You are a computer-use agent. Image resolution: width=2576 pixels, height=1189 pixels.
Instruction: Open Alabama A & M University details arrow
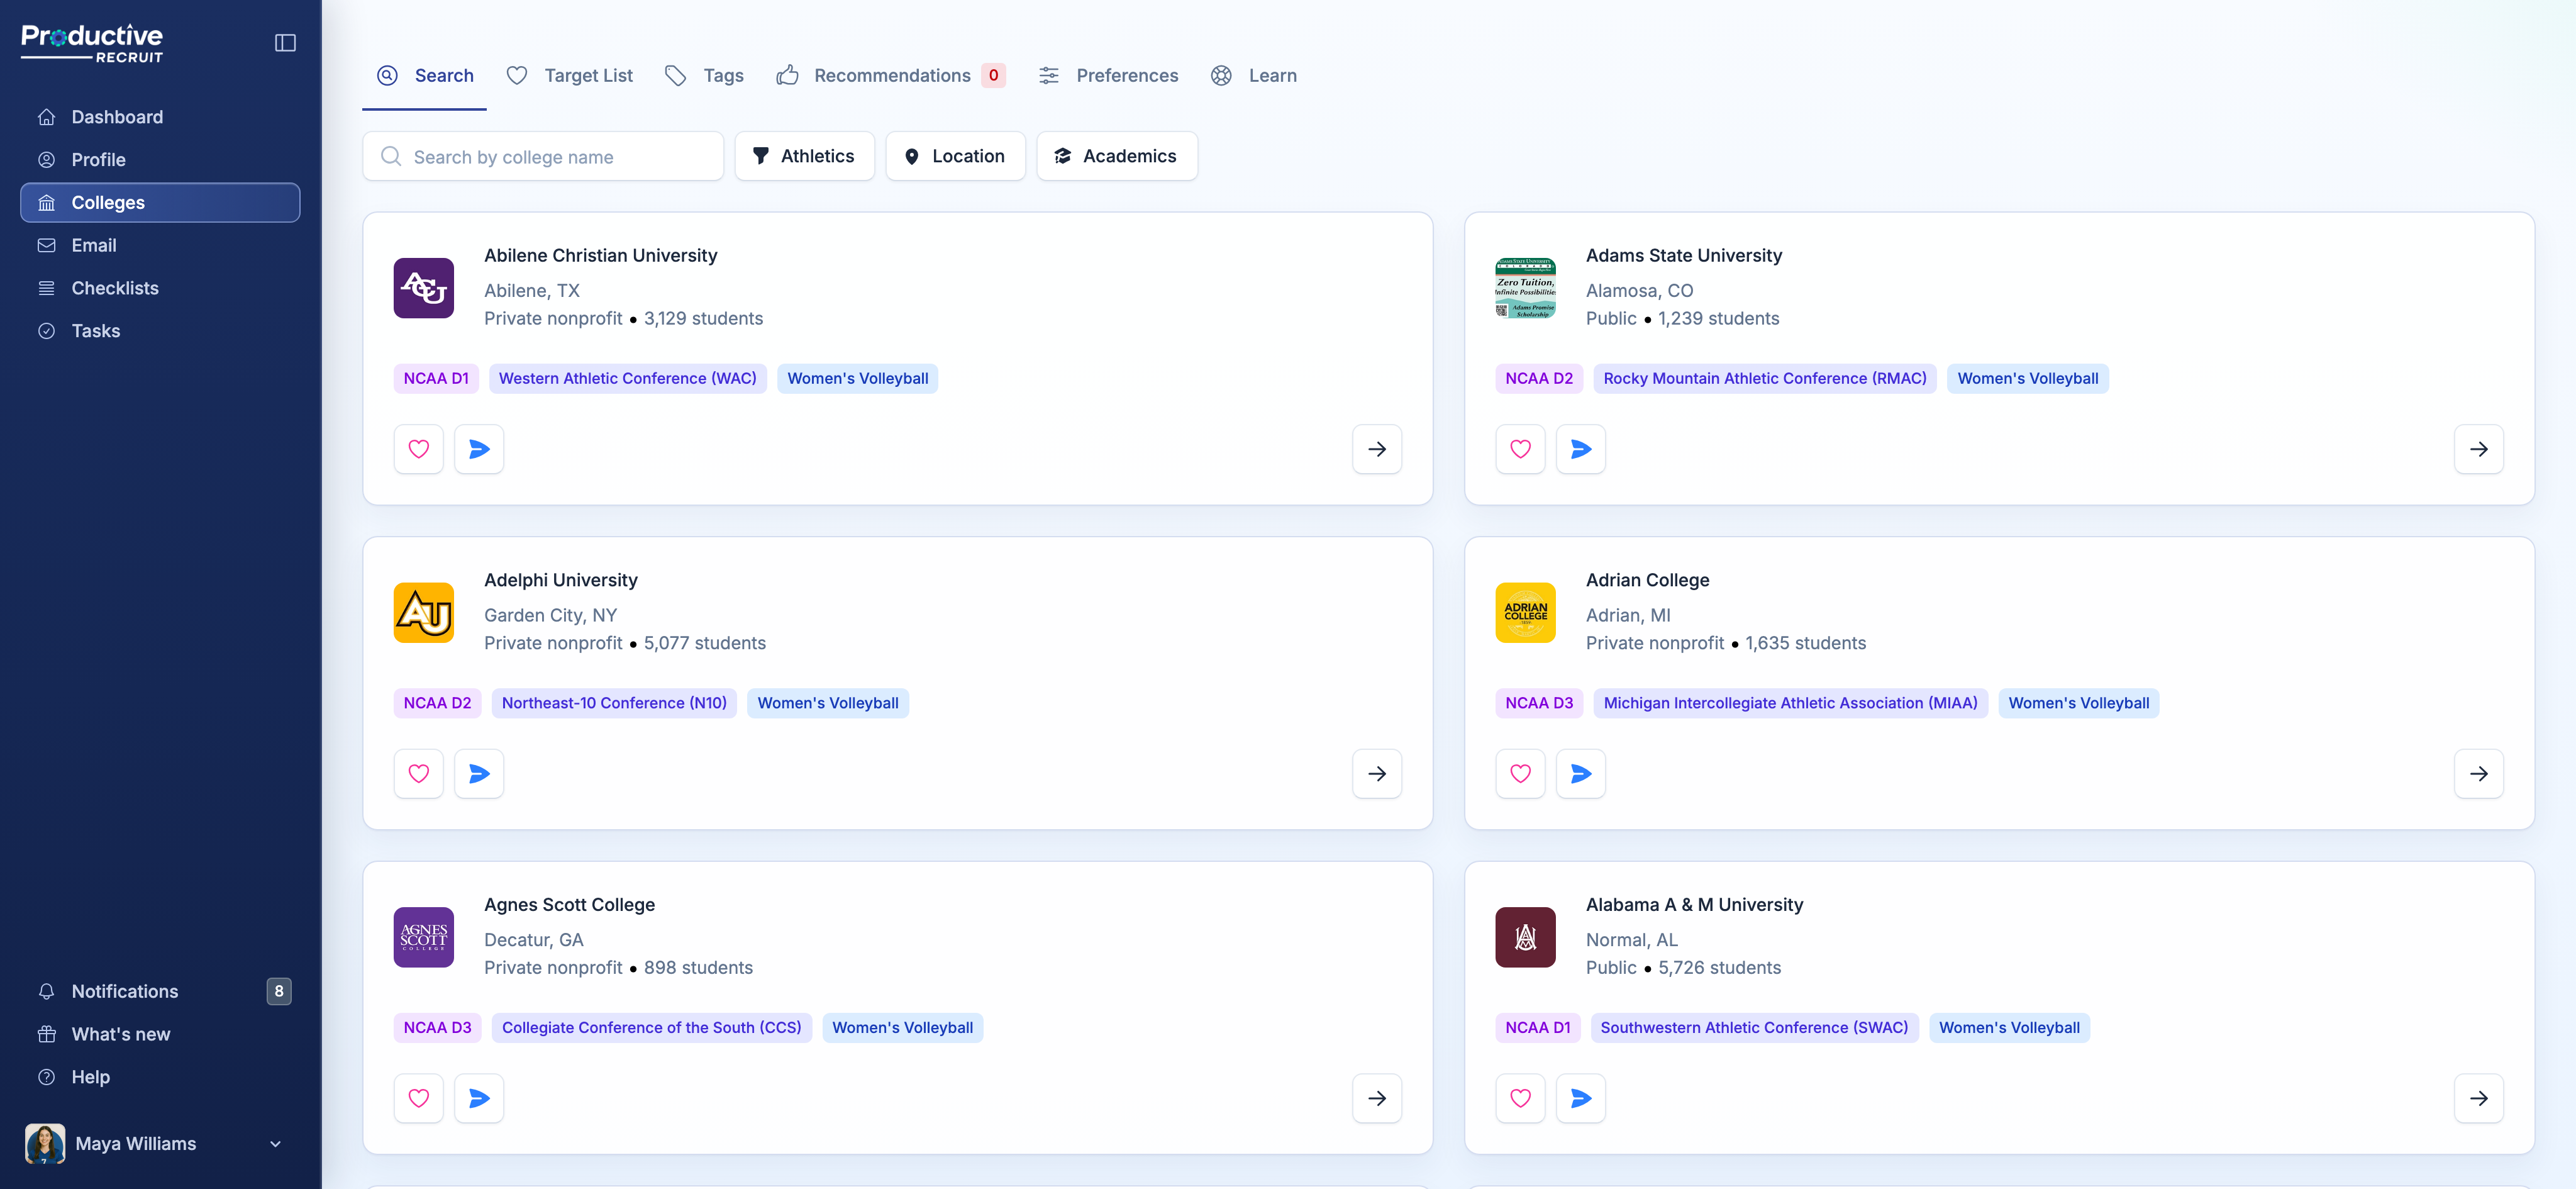[2479, 1098]
